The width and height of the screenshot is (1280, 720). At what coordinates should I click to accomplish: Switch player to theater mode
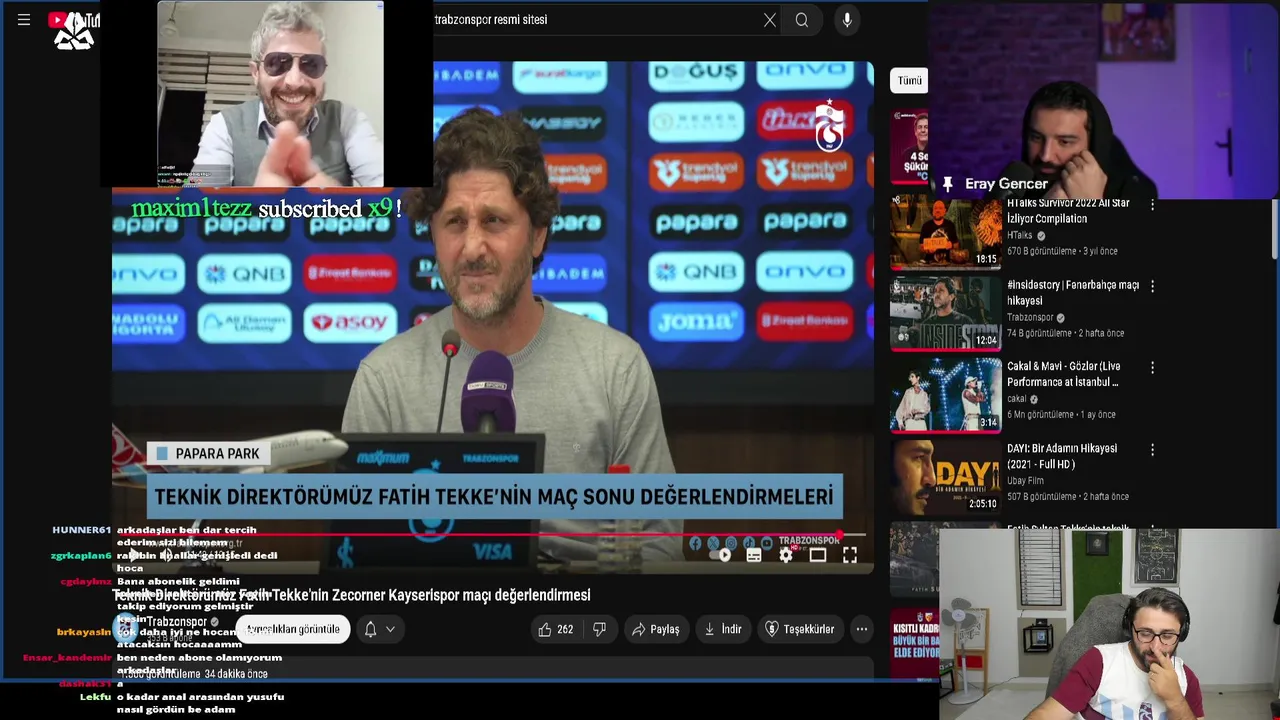click(x=818, y=555)
